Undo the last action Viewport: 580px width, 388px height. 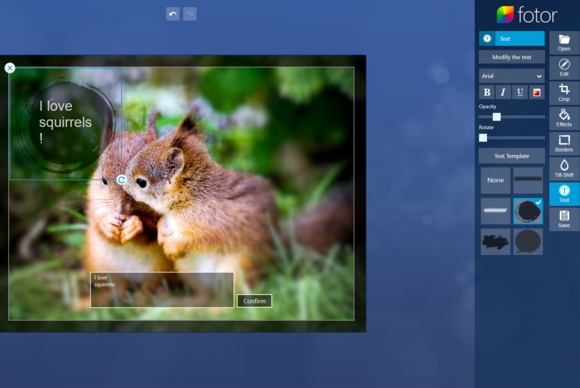(x=173, y=14)
